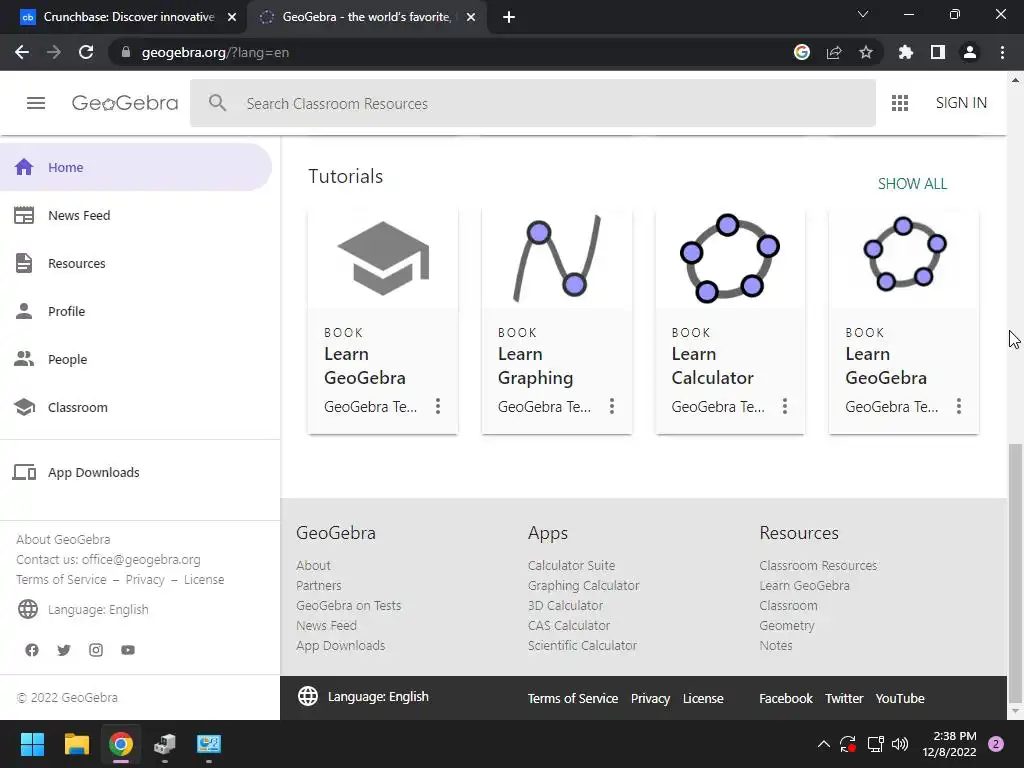Image resolution: width=1024 pixels, height=768 pixels.
Task: Click office@geogebra.org contact link
Action: [141, 559]
